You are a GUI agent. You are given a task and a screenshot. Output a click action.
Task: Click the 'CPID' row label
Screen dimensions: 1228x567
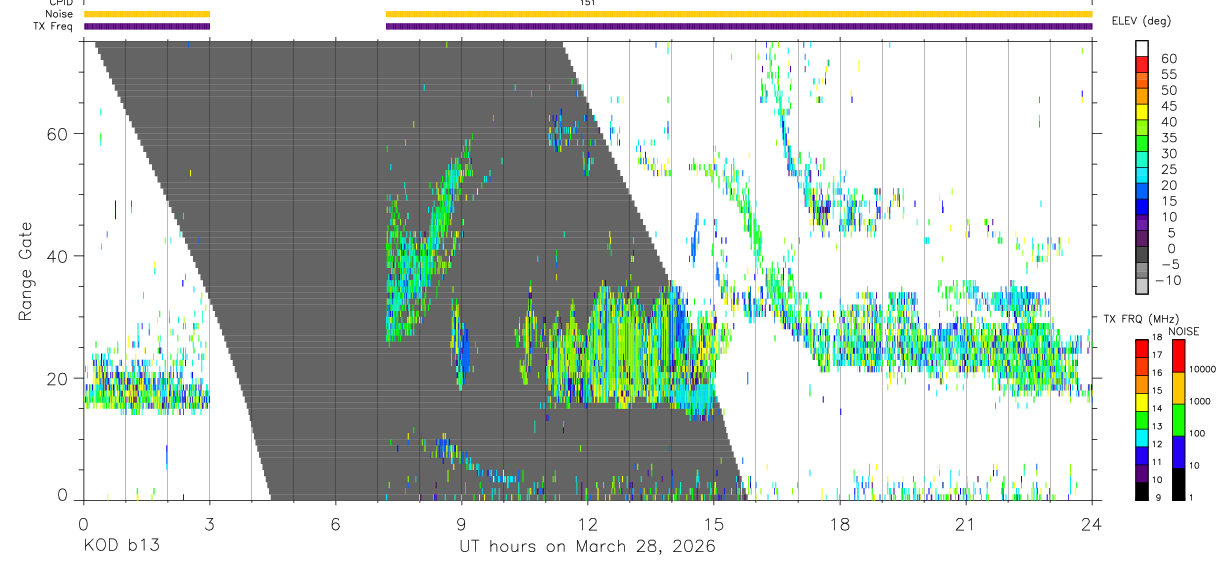tap(59, 3)
